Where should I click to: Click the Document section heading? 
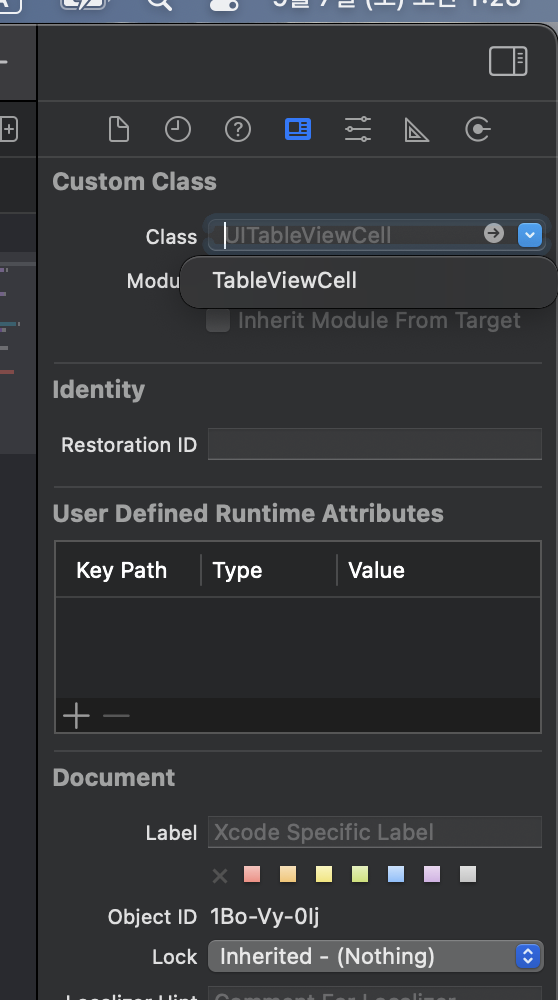click(x=114, y=777)
